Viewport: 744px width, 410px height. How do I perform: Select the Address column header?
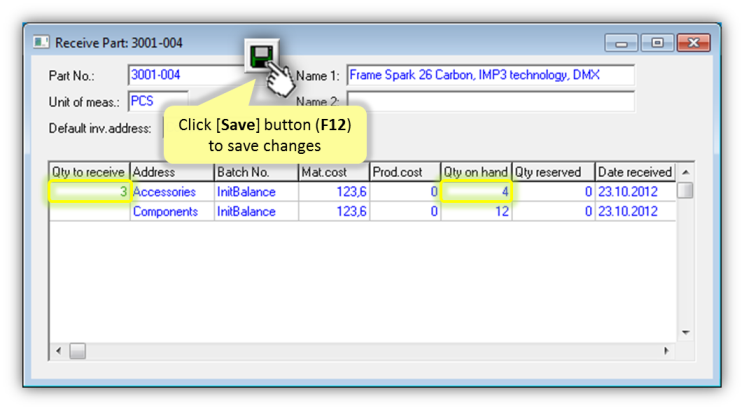coord(172,172)
